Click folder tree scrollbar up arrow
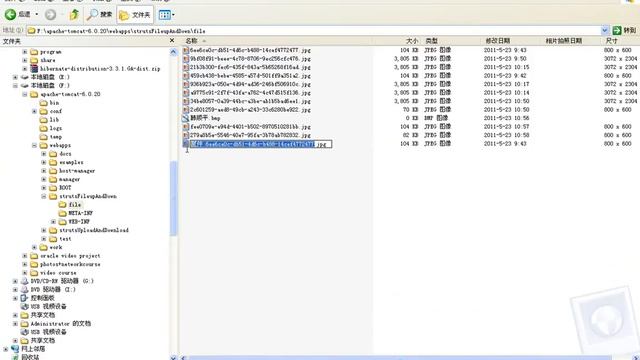 coord(173,52)
